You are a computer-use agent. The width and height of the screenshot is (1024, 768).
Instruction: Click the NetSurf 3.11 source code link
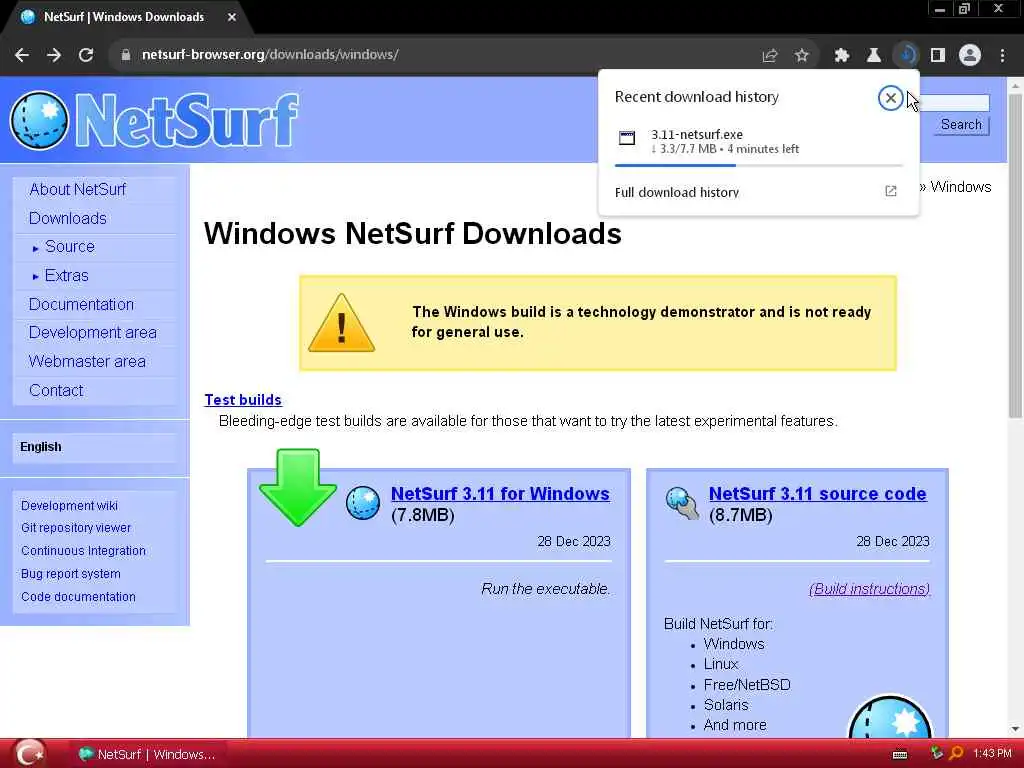tap(818, 494)
